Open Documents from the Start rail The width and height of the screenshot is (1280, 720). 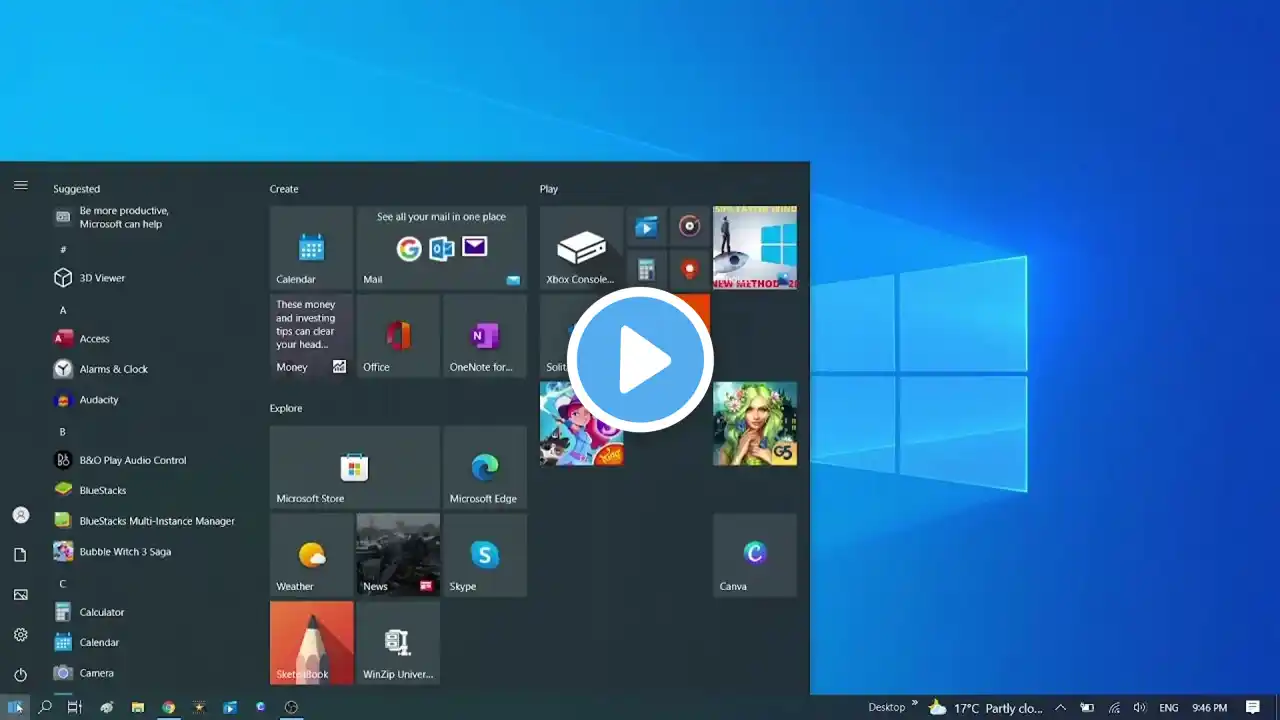point(20,555)
